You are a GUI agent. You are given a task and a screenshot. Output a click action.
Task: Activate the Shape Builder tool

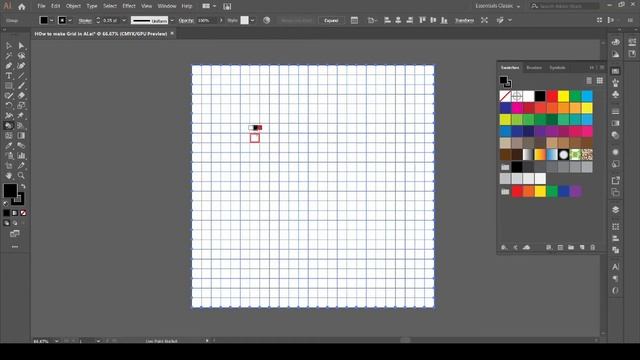pyautogui.click(x=9, y=126)
